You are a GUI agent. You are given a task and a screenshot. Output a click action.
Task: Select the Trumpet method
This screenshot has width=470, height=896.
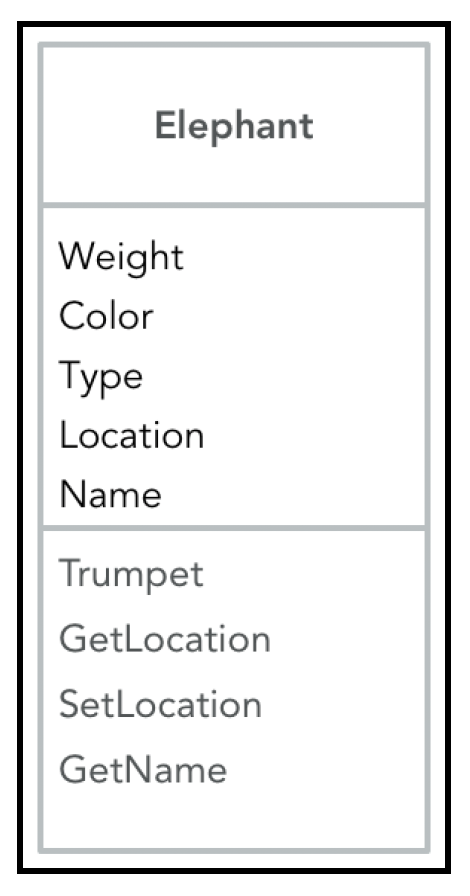(132, 574)
